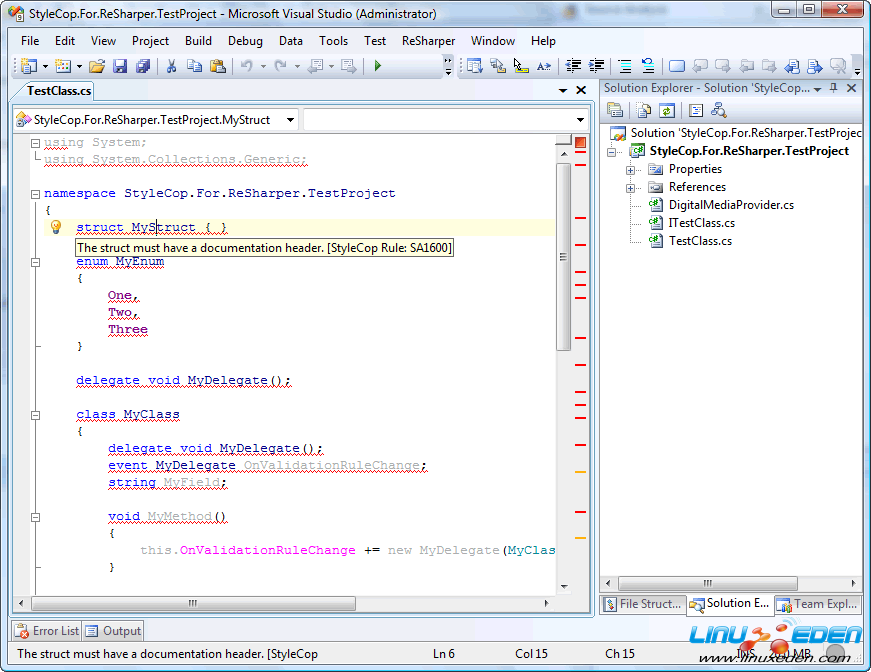This screenshot has width=871, height=672.
Task: Open the Build menu
Action: point(198,41)
